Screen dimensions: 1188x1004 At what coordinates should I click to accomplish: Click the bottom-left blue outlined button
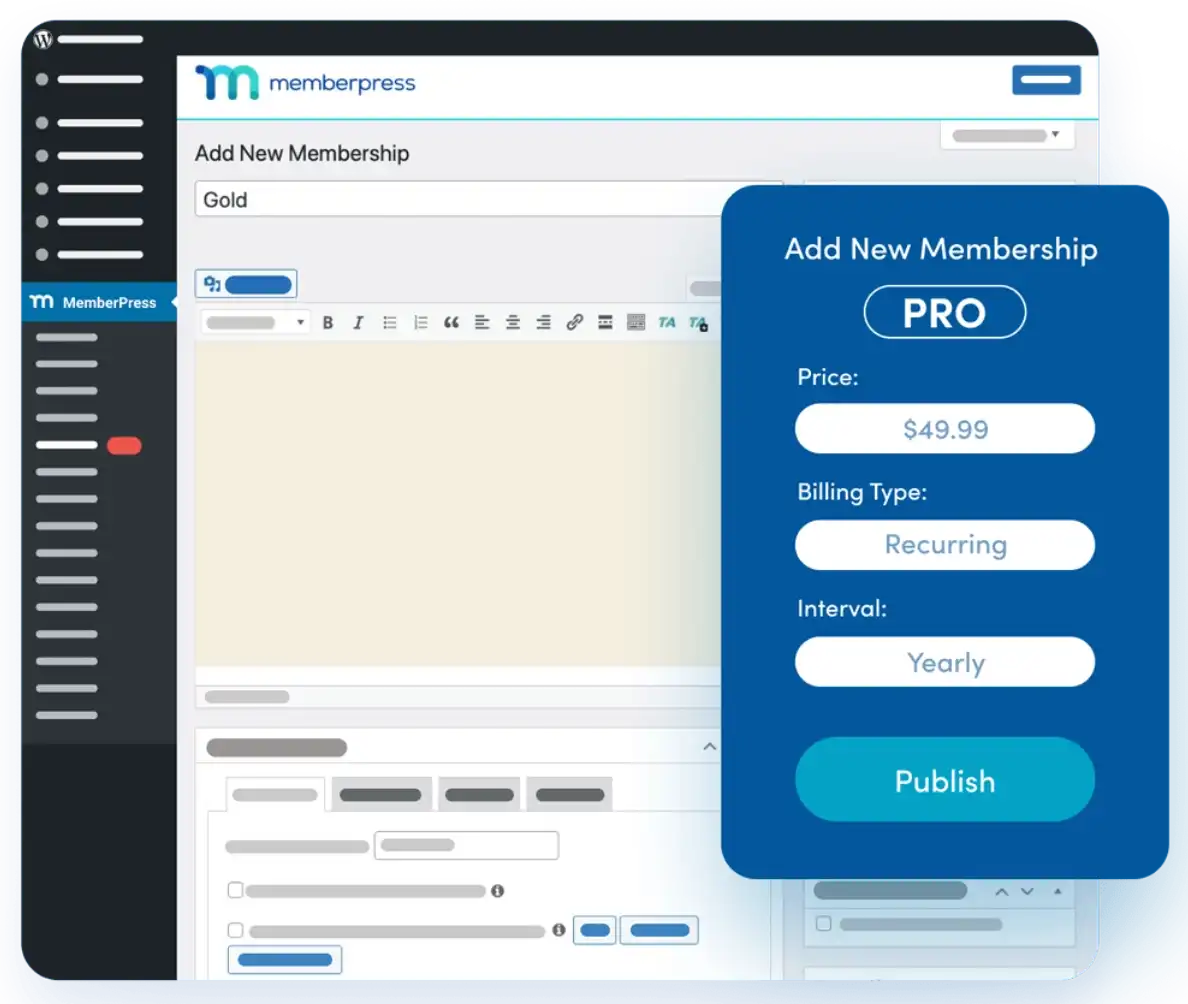point(285,959)
